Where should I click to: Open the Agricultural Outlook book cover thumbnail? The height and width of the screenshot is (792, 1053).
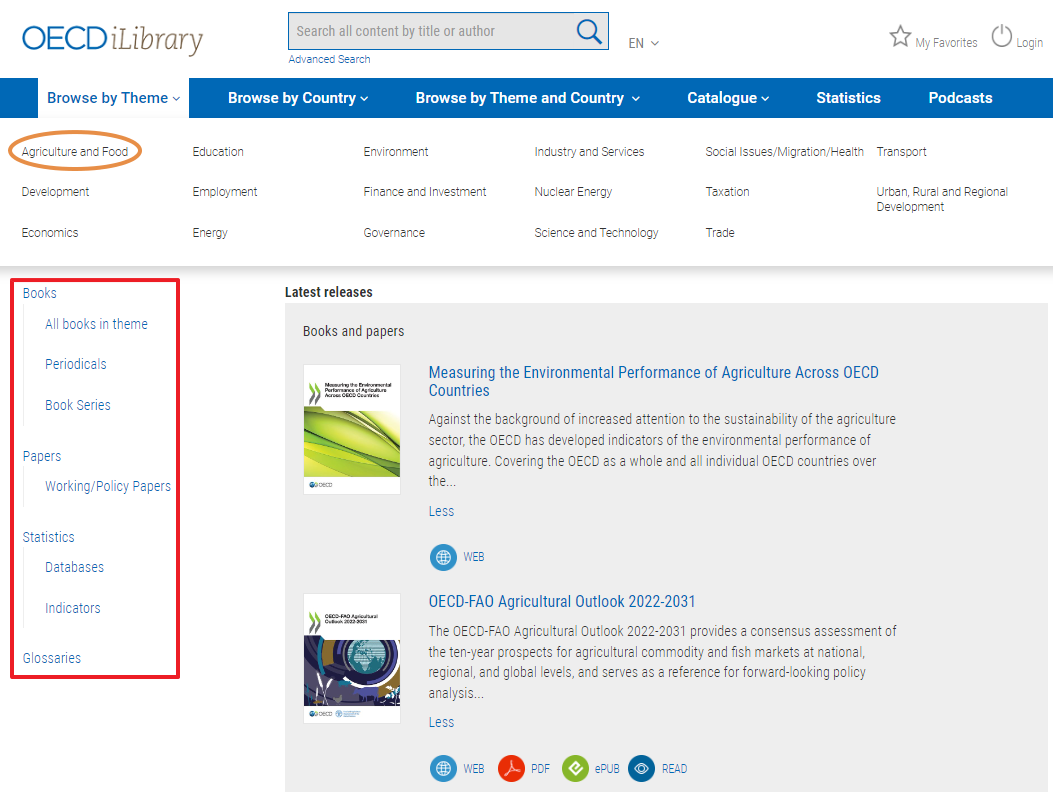pos(352,658)
